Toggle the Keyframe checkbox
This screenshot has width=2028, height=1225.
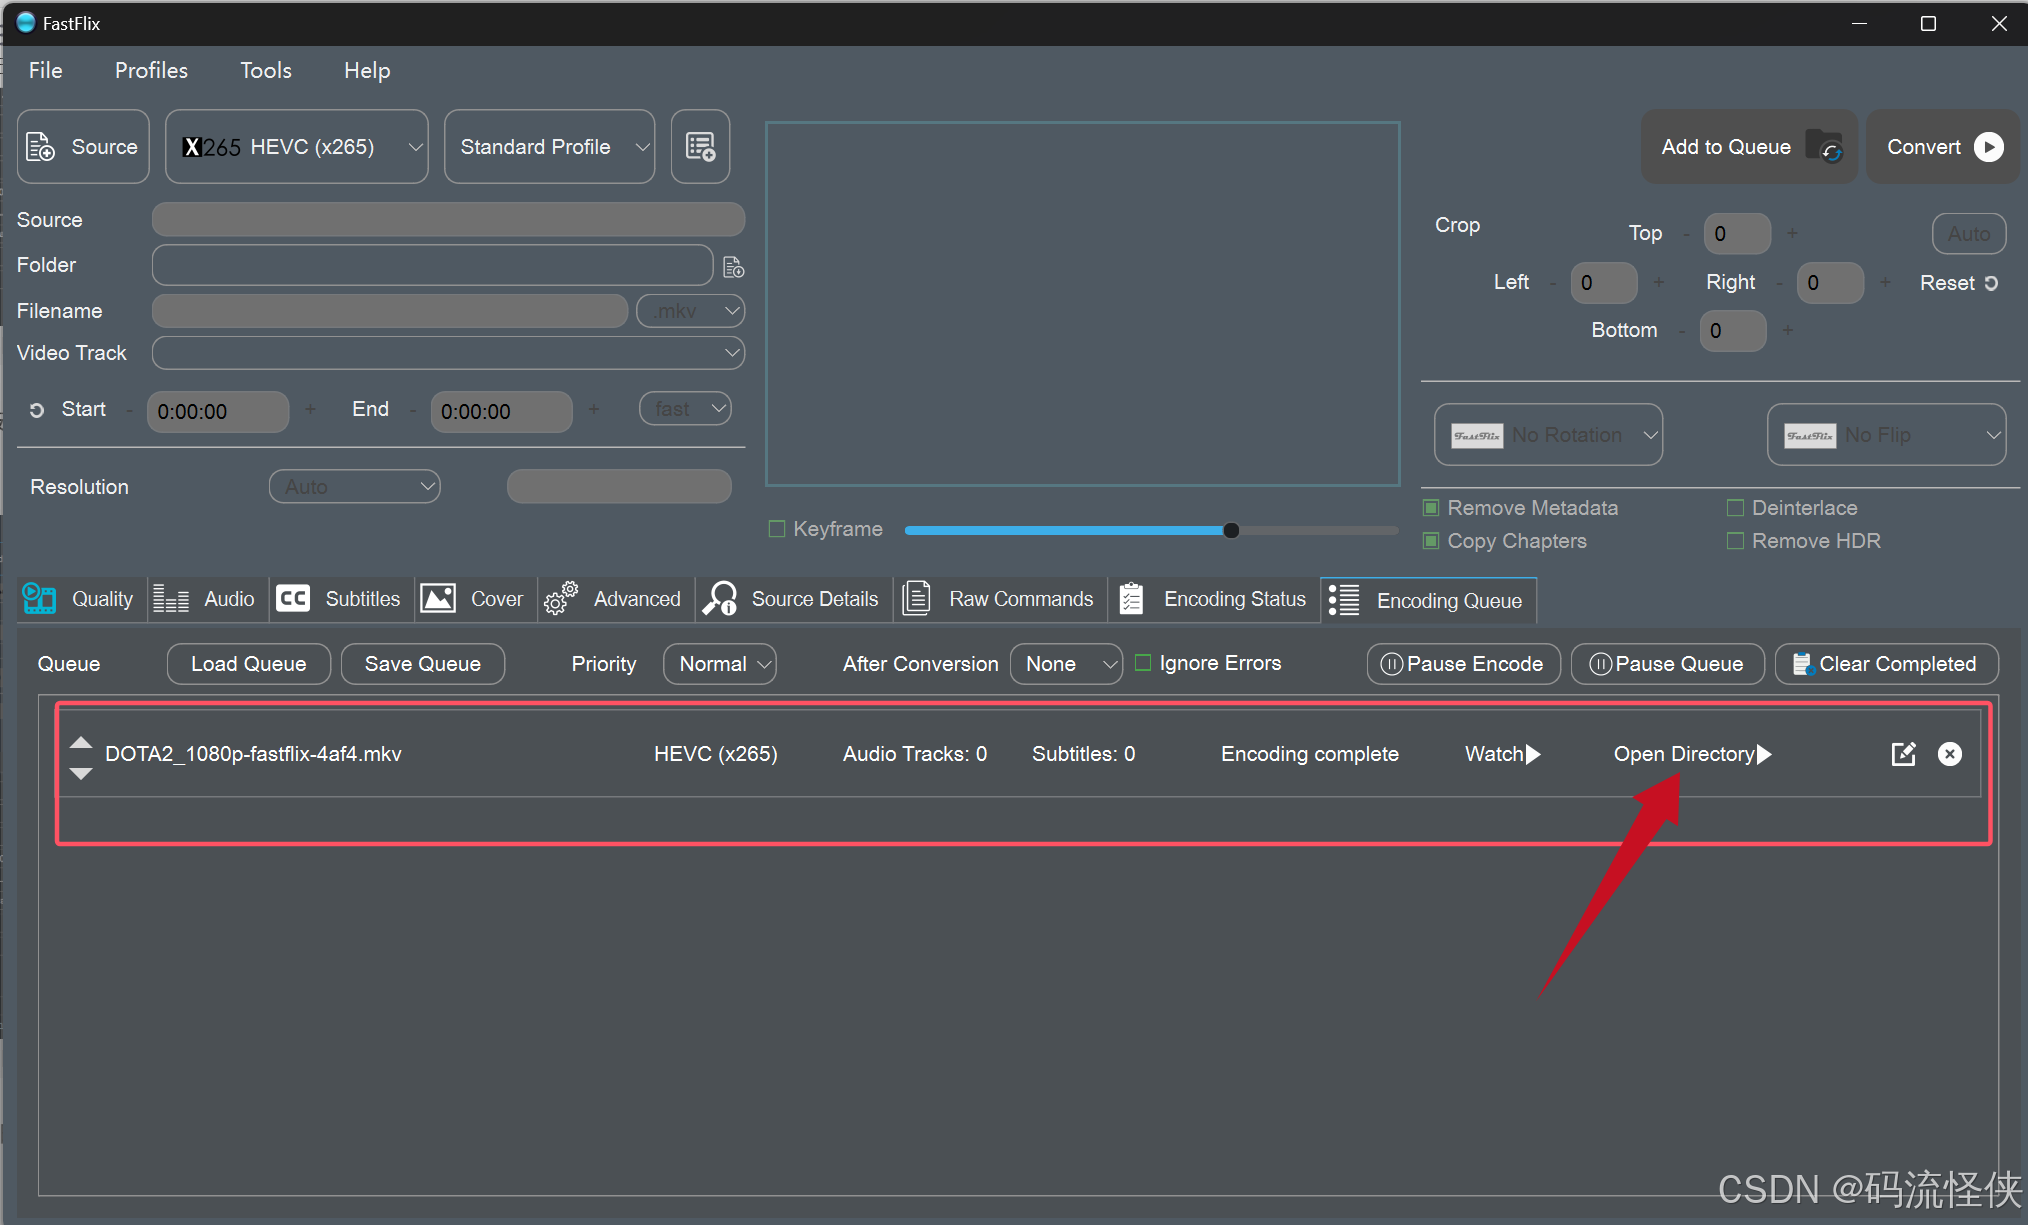777,529
